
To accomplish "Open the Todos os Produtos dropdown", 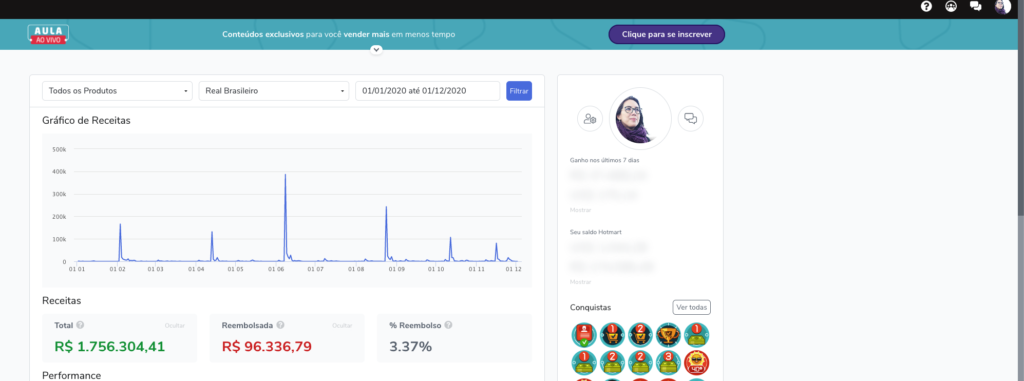I will coord(118,91).
